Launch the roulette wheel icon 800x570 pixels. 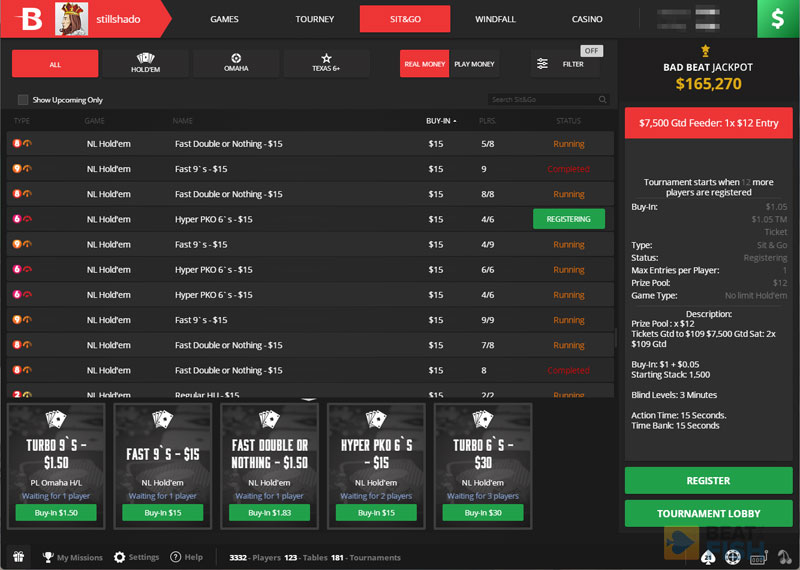point(732,557)
